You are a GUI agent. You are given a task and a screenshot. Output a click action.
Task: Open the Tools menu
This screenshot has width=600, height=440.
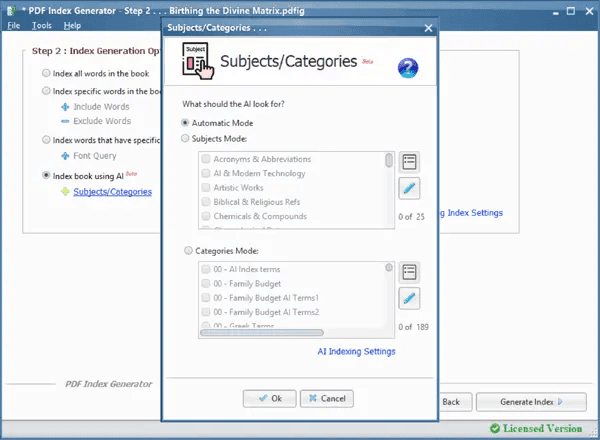click(x=42, y=26)
